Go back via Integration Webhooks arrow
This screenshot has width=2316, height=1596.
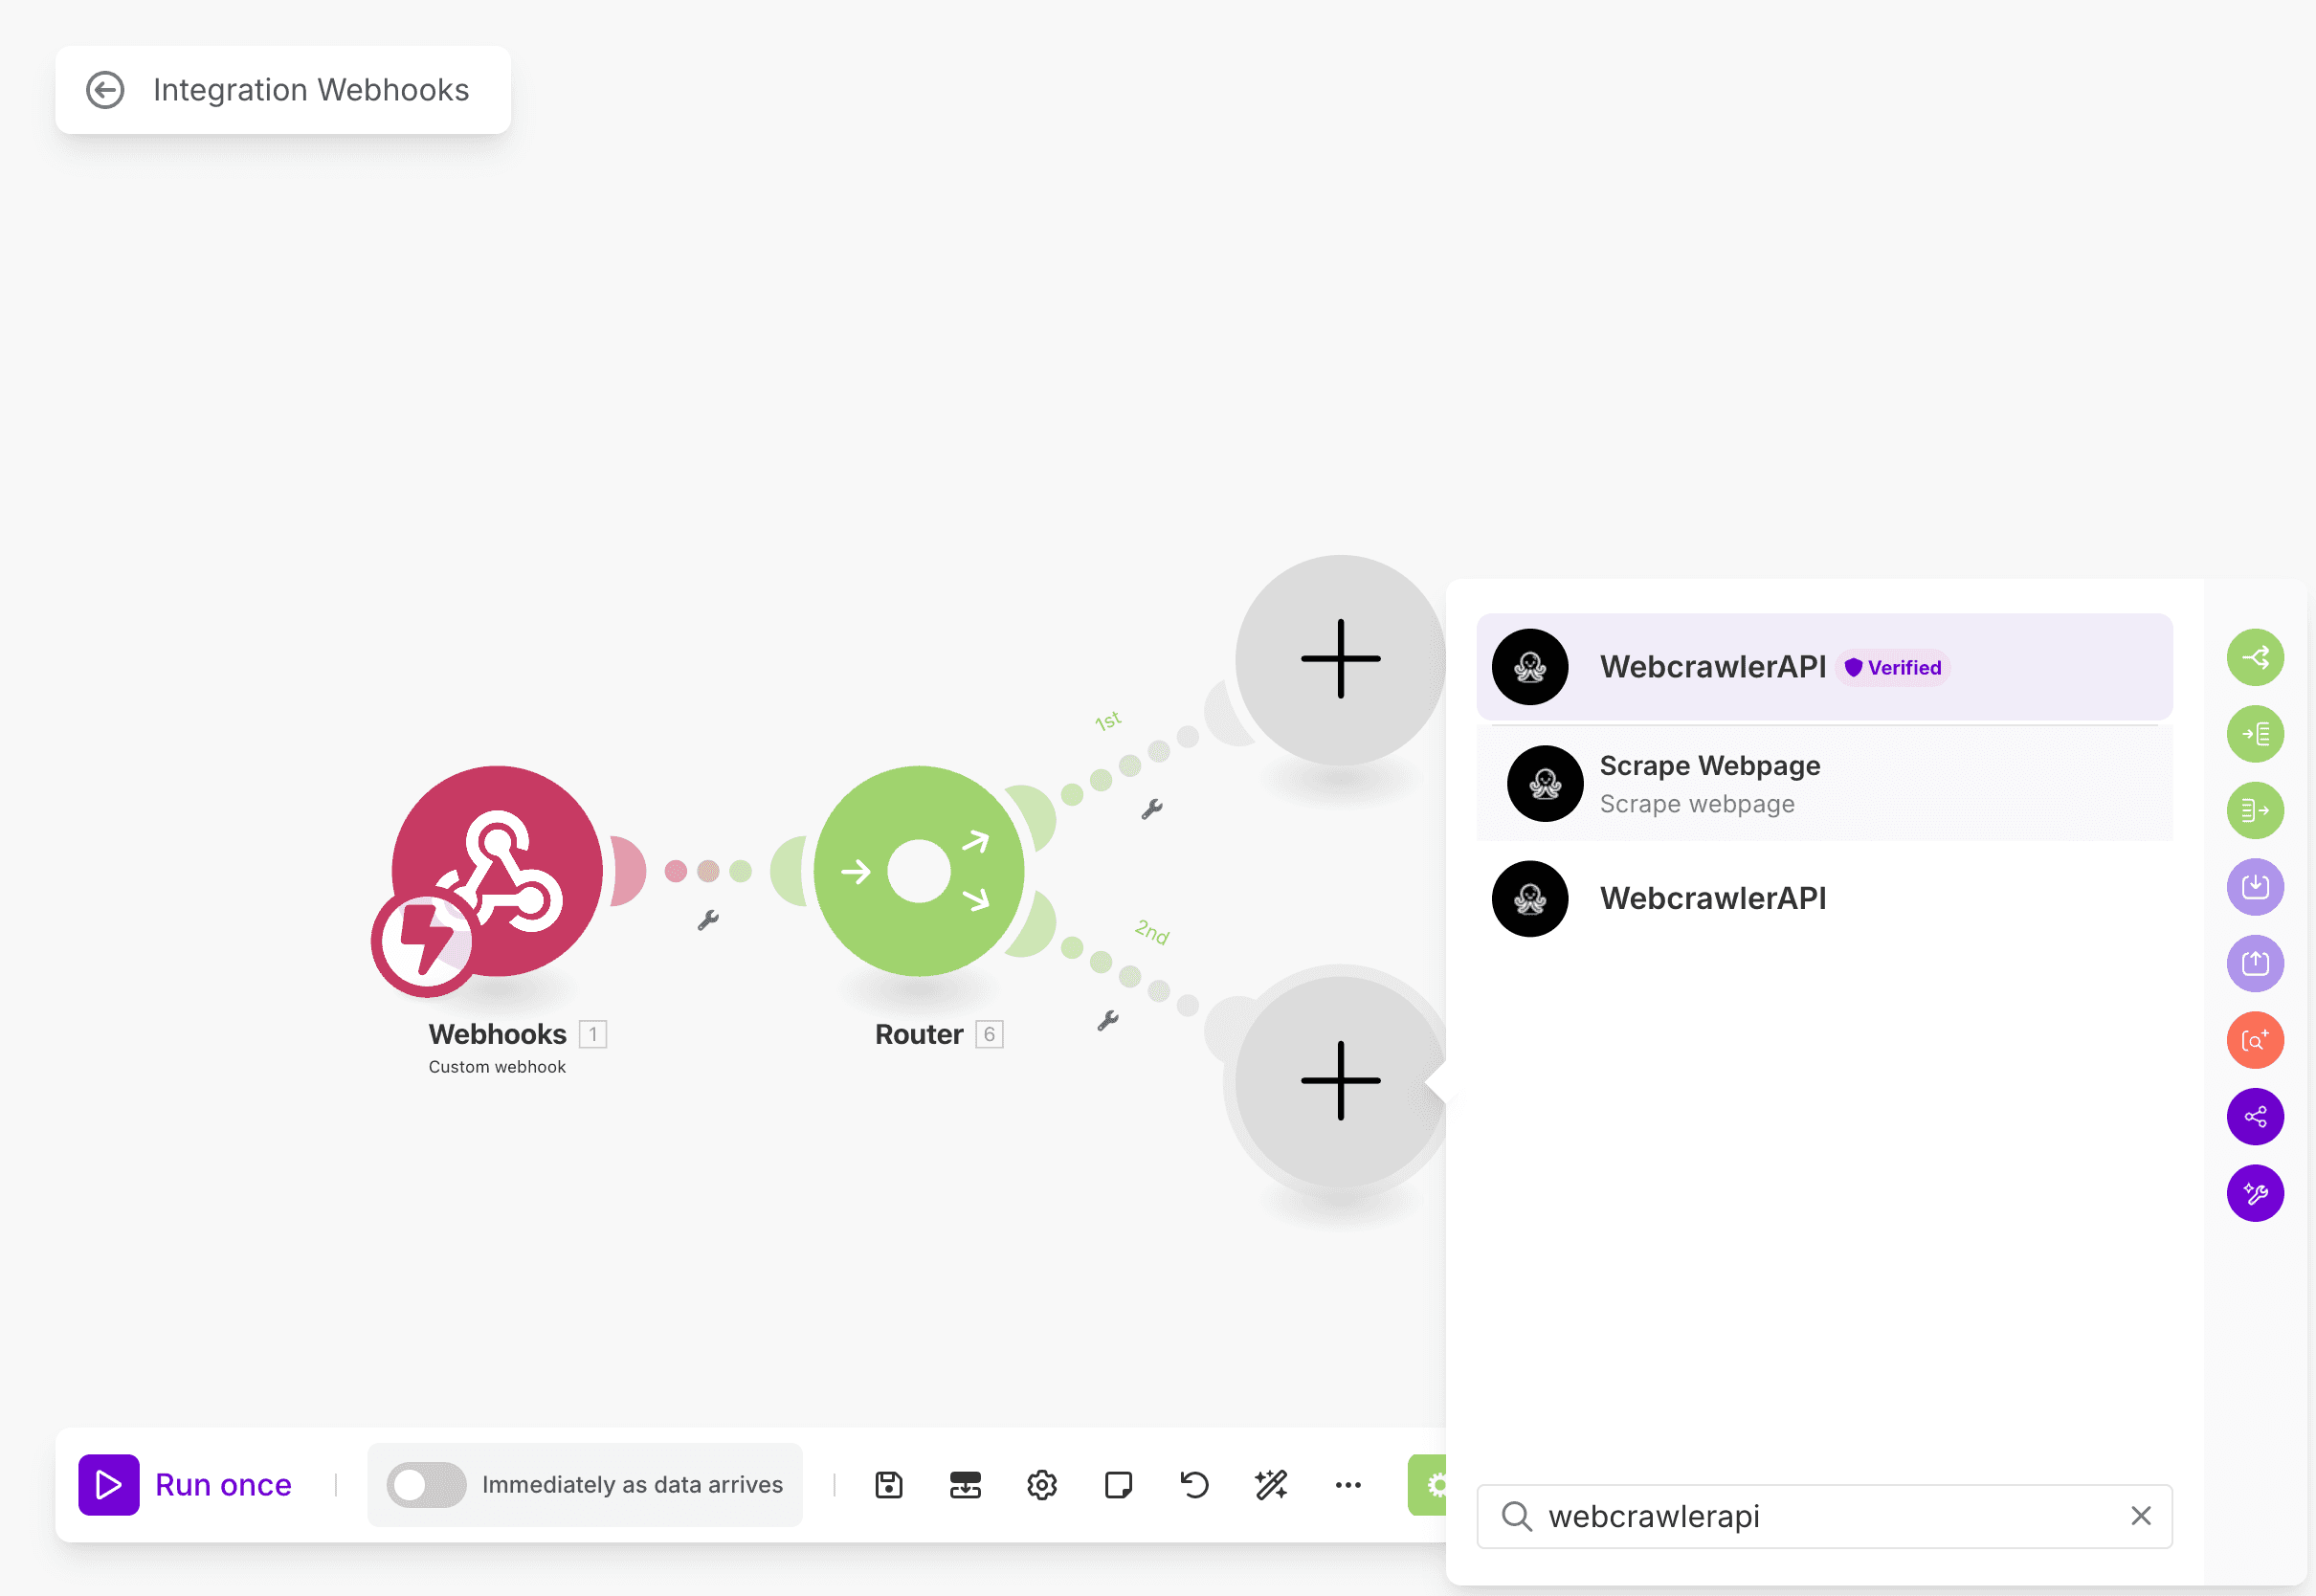point(107,90)
